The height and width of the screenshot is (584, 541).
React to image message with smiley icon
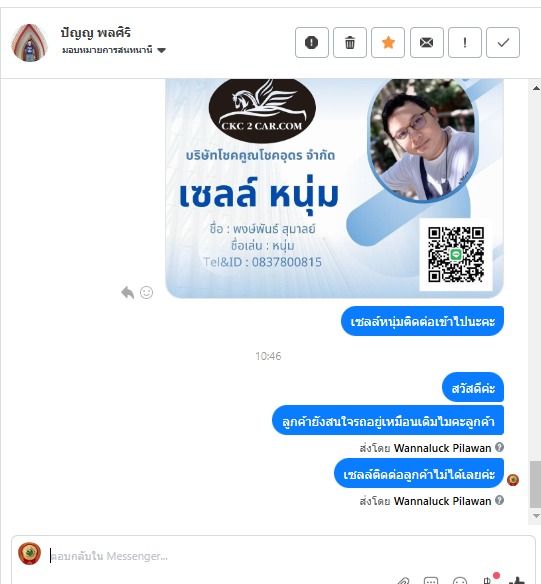pyautogui.click(x=146, y=292)
